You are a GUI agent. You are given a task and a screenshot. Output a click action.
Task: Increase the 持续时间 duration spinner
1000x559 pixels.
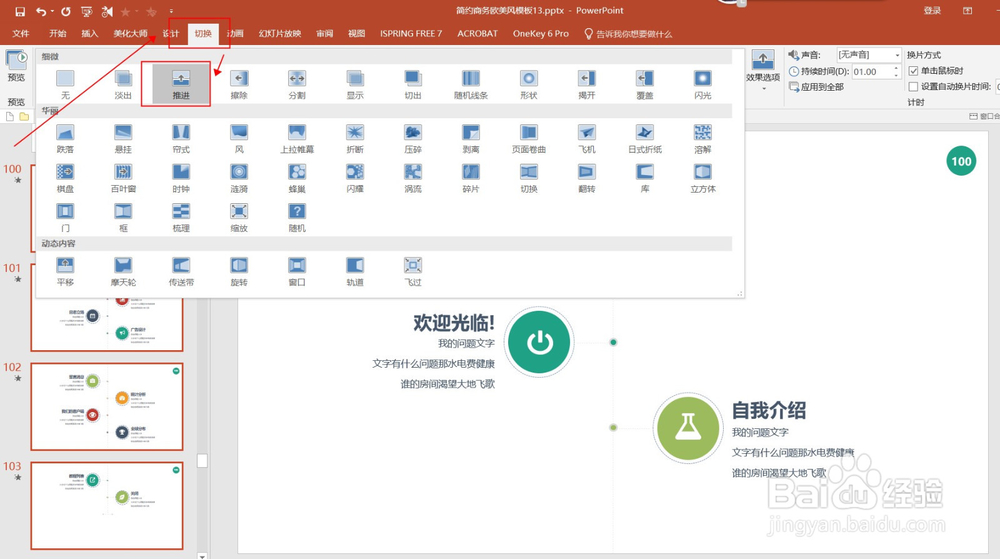[897, 68]
